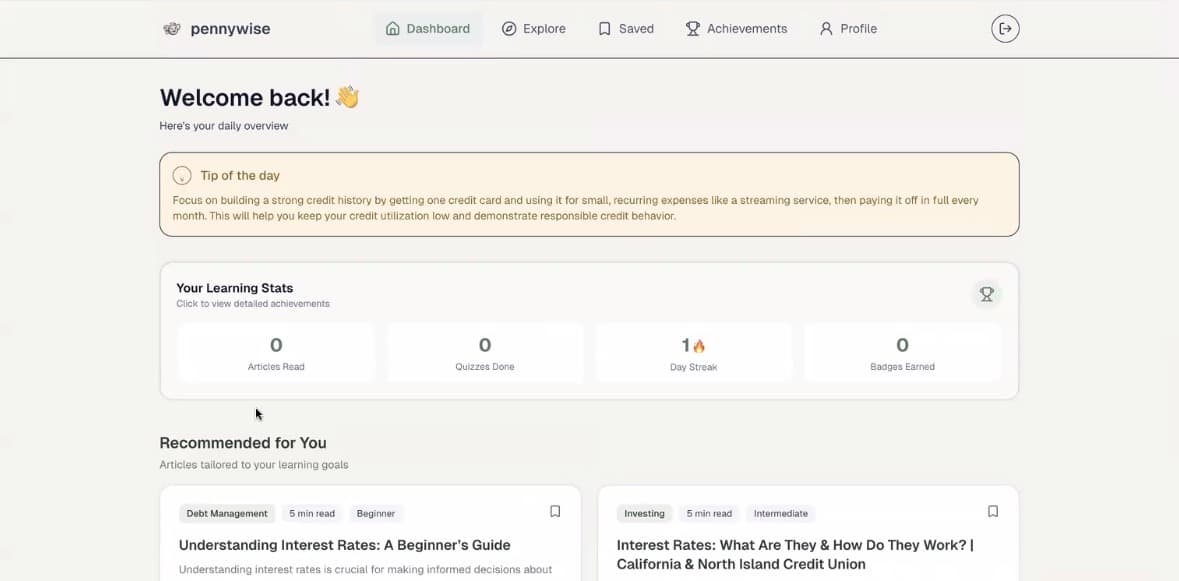Select the Explore compass icon
This screenshot has width=1179, height=581.
point(510,28)
